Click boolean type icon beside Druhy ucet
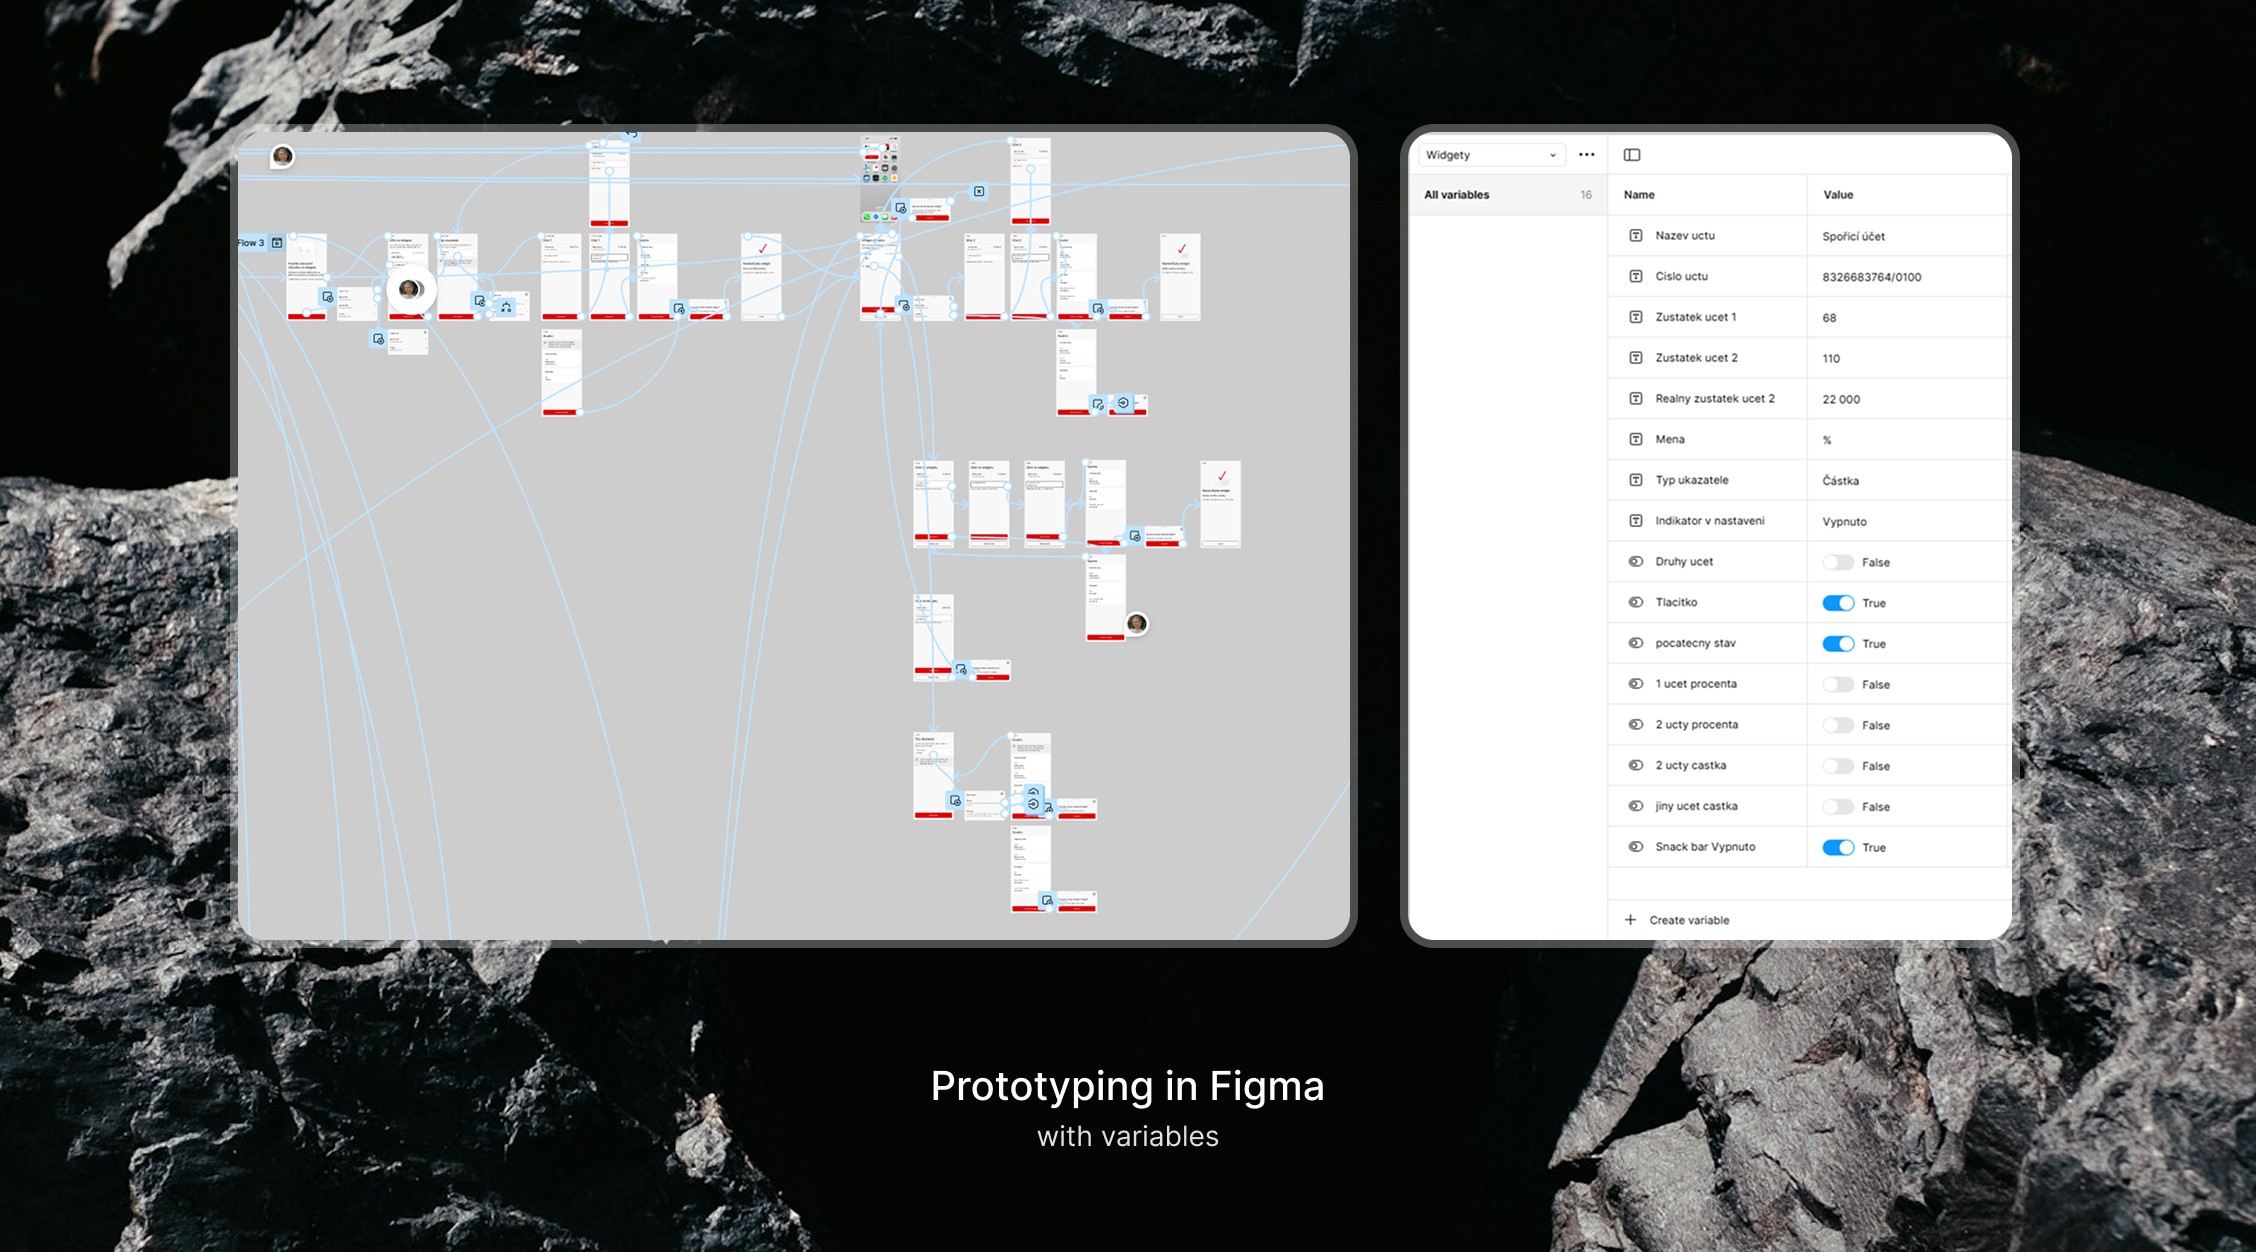The height and width of the screenshot is (1252, 2256). tap(1636, 562)
